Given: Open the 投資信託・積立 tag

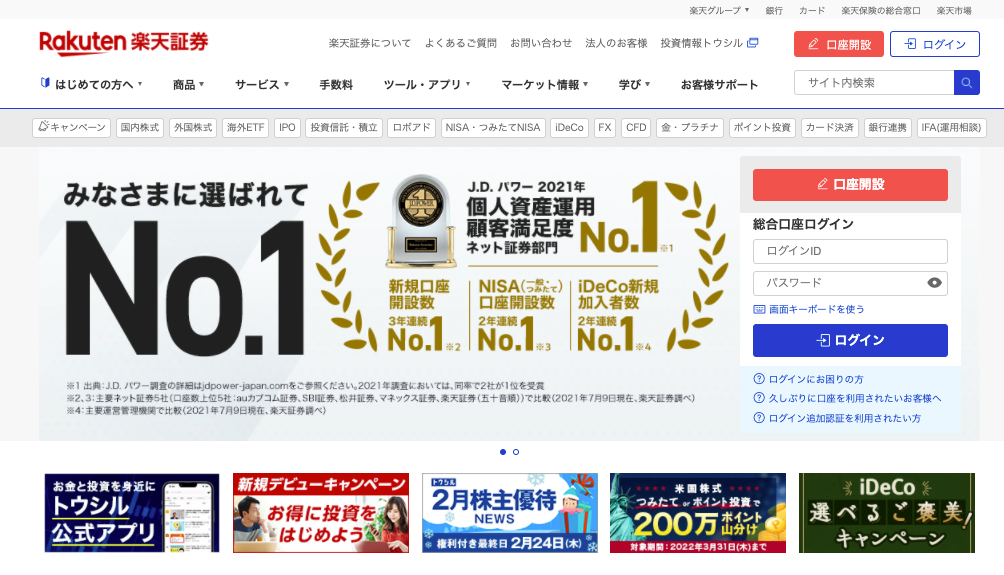Looking at the screenshot, I should [344, 127].
